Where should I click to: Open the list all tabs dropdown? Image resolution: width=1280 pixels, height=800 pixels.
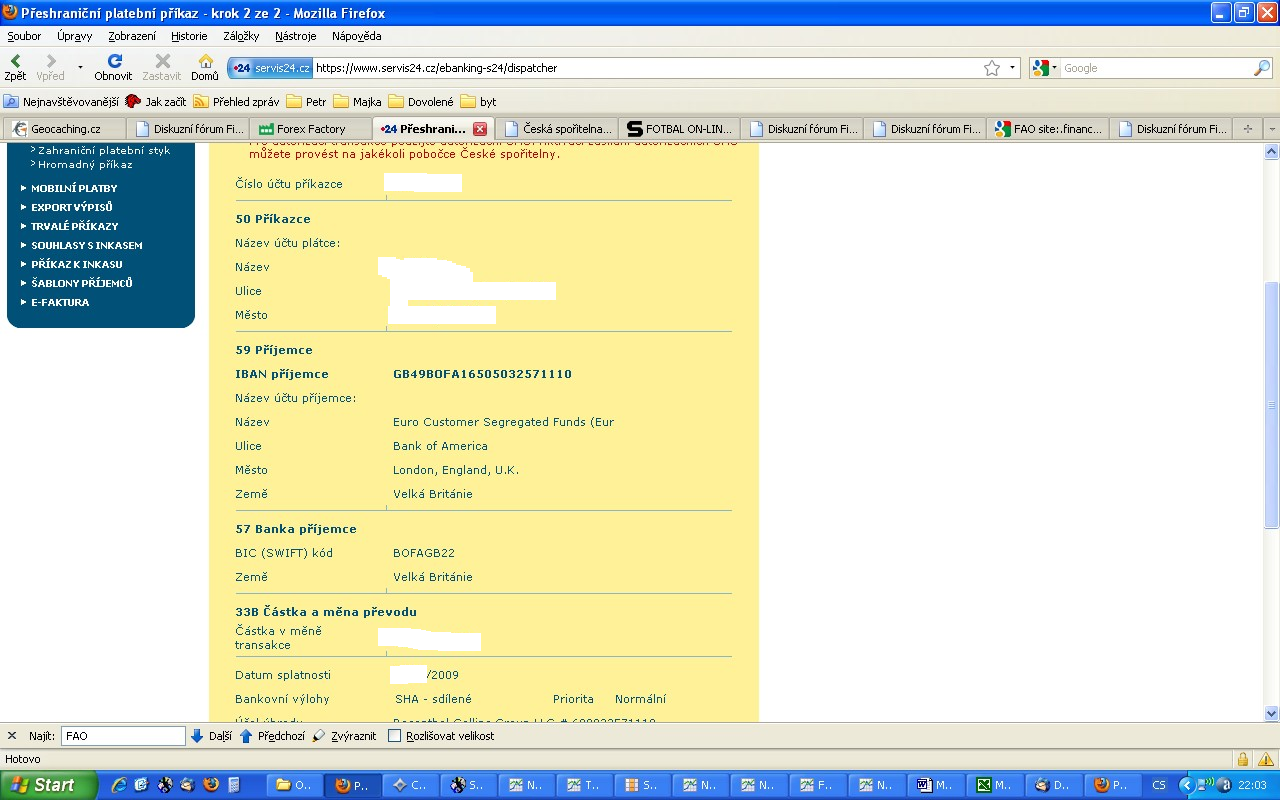[x=1272, y=129]
